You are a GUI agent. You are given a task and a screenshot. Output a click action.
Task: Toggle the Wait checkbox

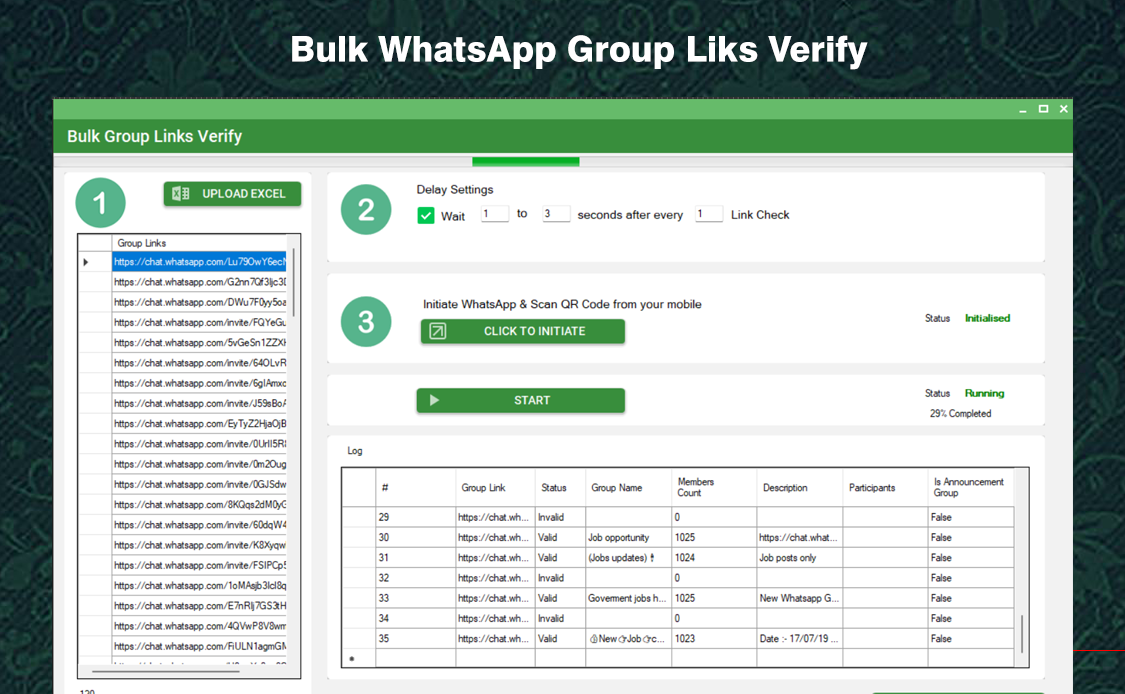tap(426, 215)
